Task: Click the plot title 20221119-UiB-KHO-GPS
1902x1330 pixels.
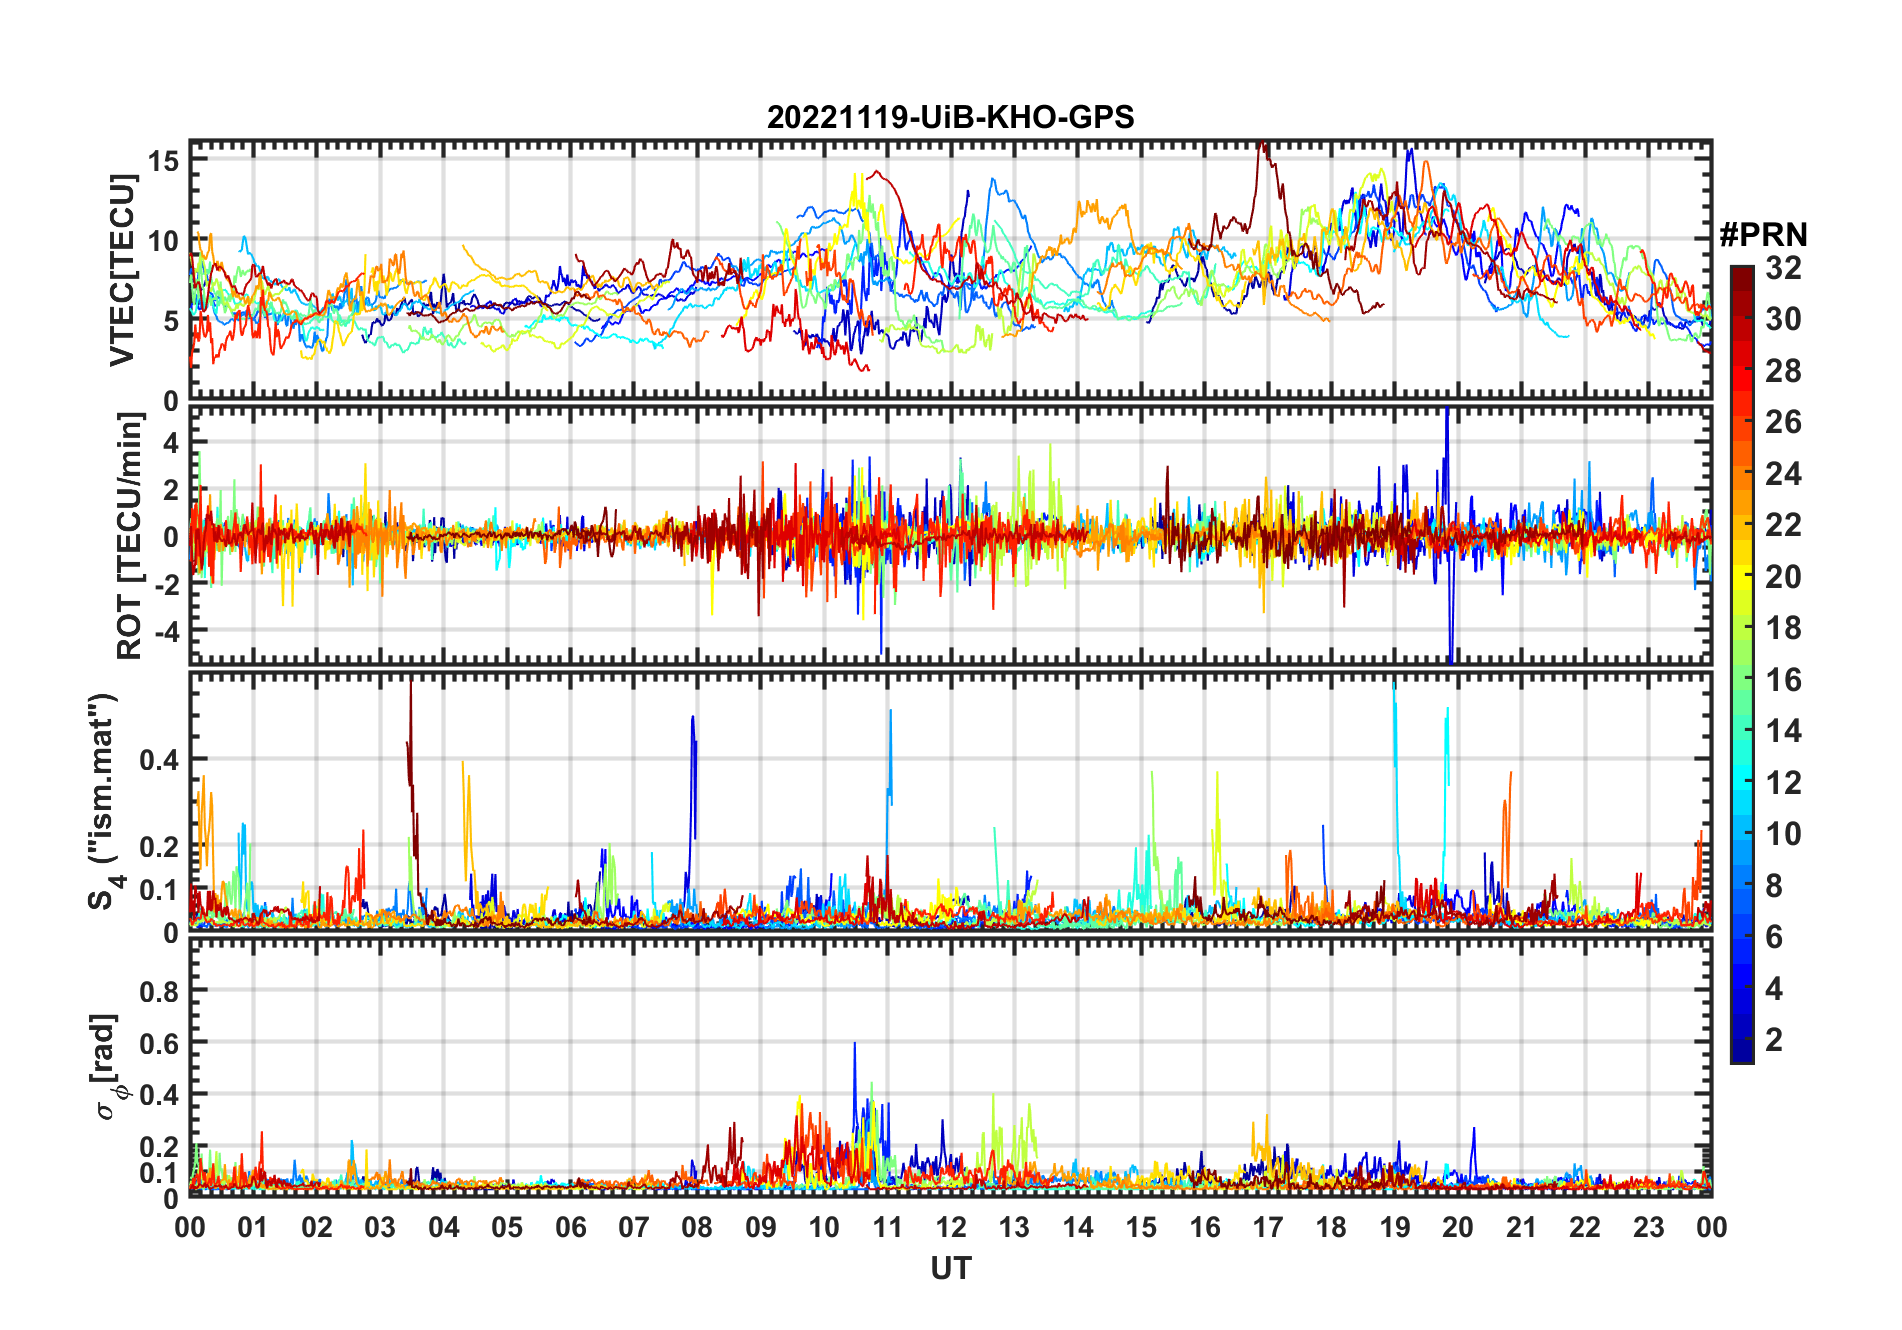Action: pyautogui.click(x=950, y=118)
